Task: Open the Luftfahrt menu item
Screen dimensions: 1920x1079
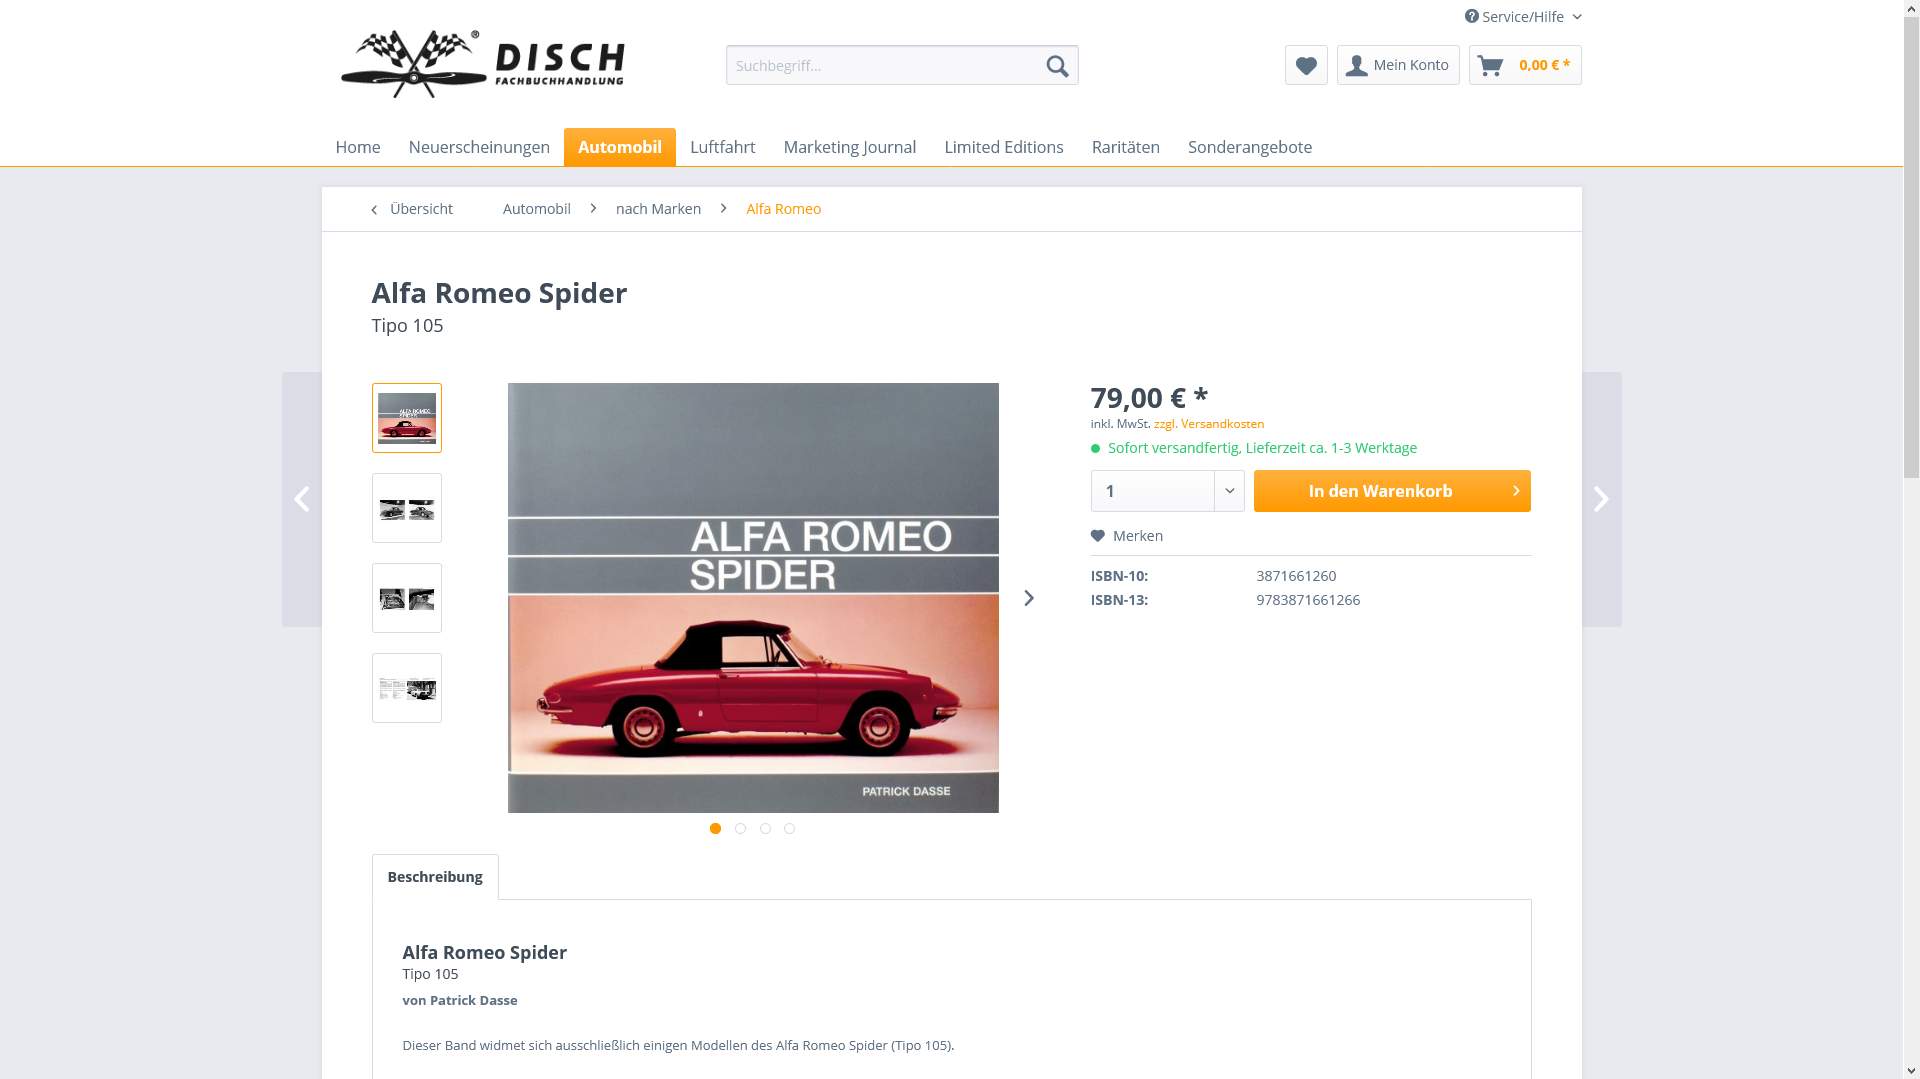Action: [722, 147]
